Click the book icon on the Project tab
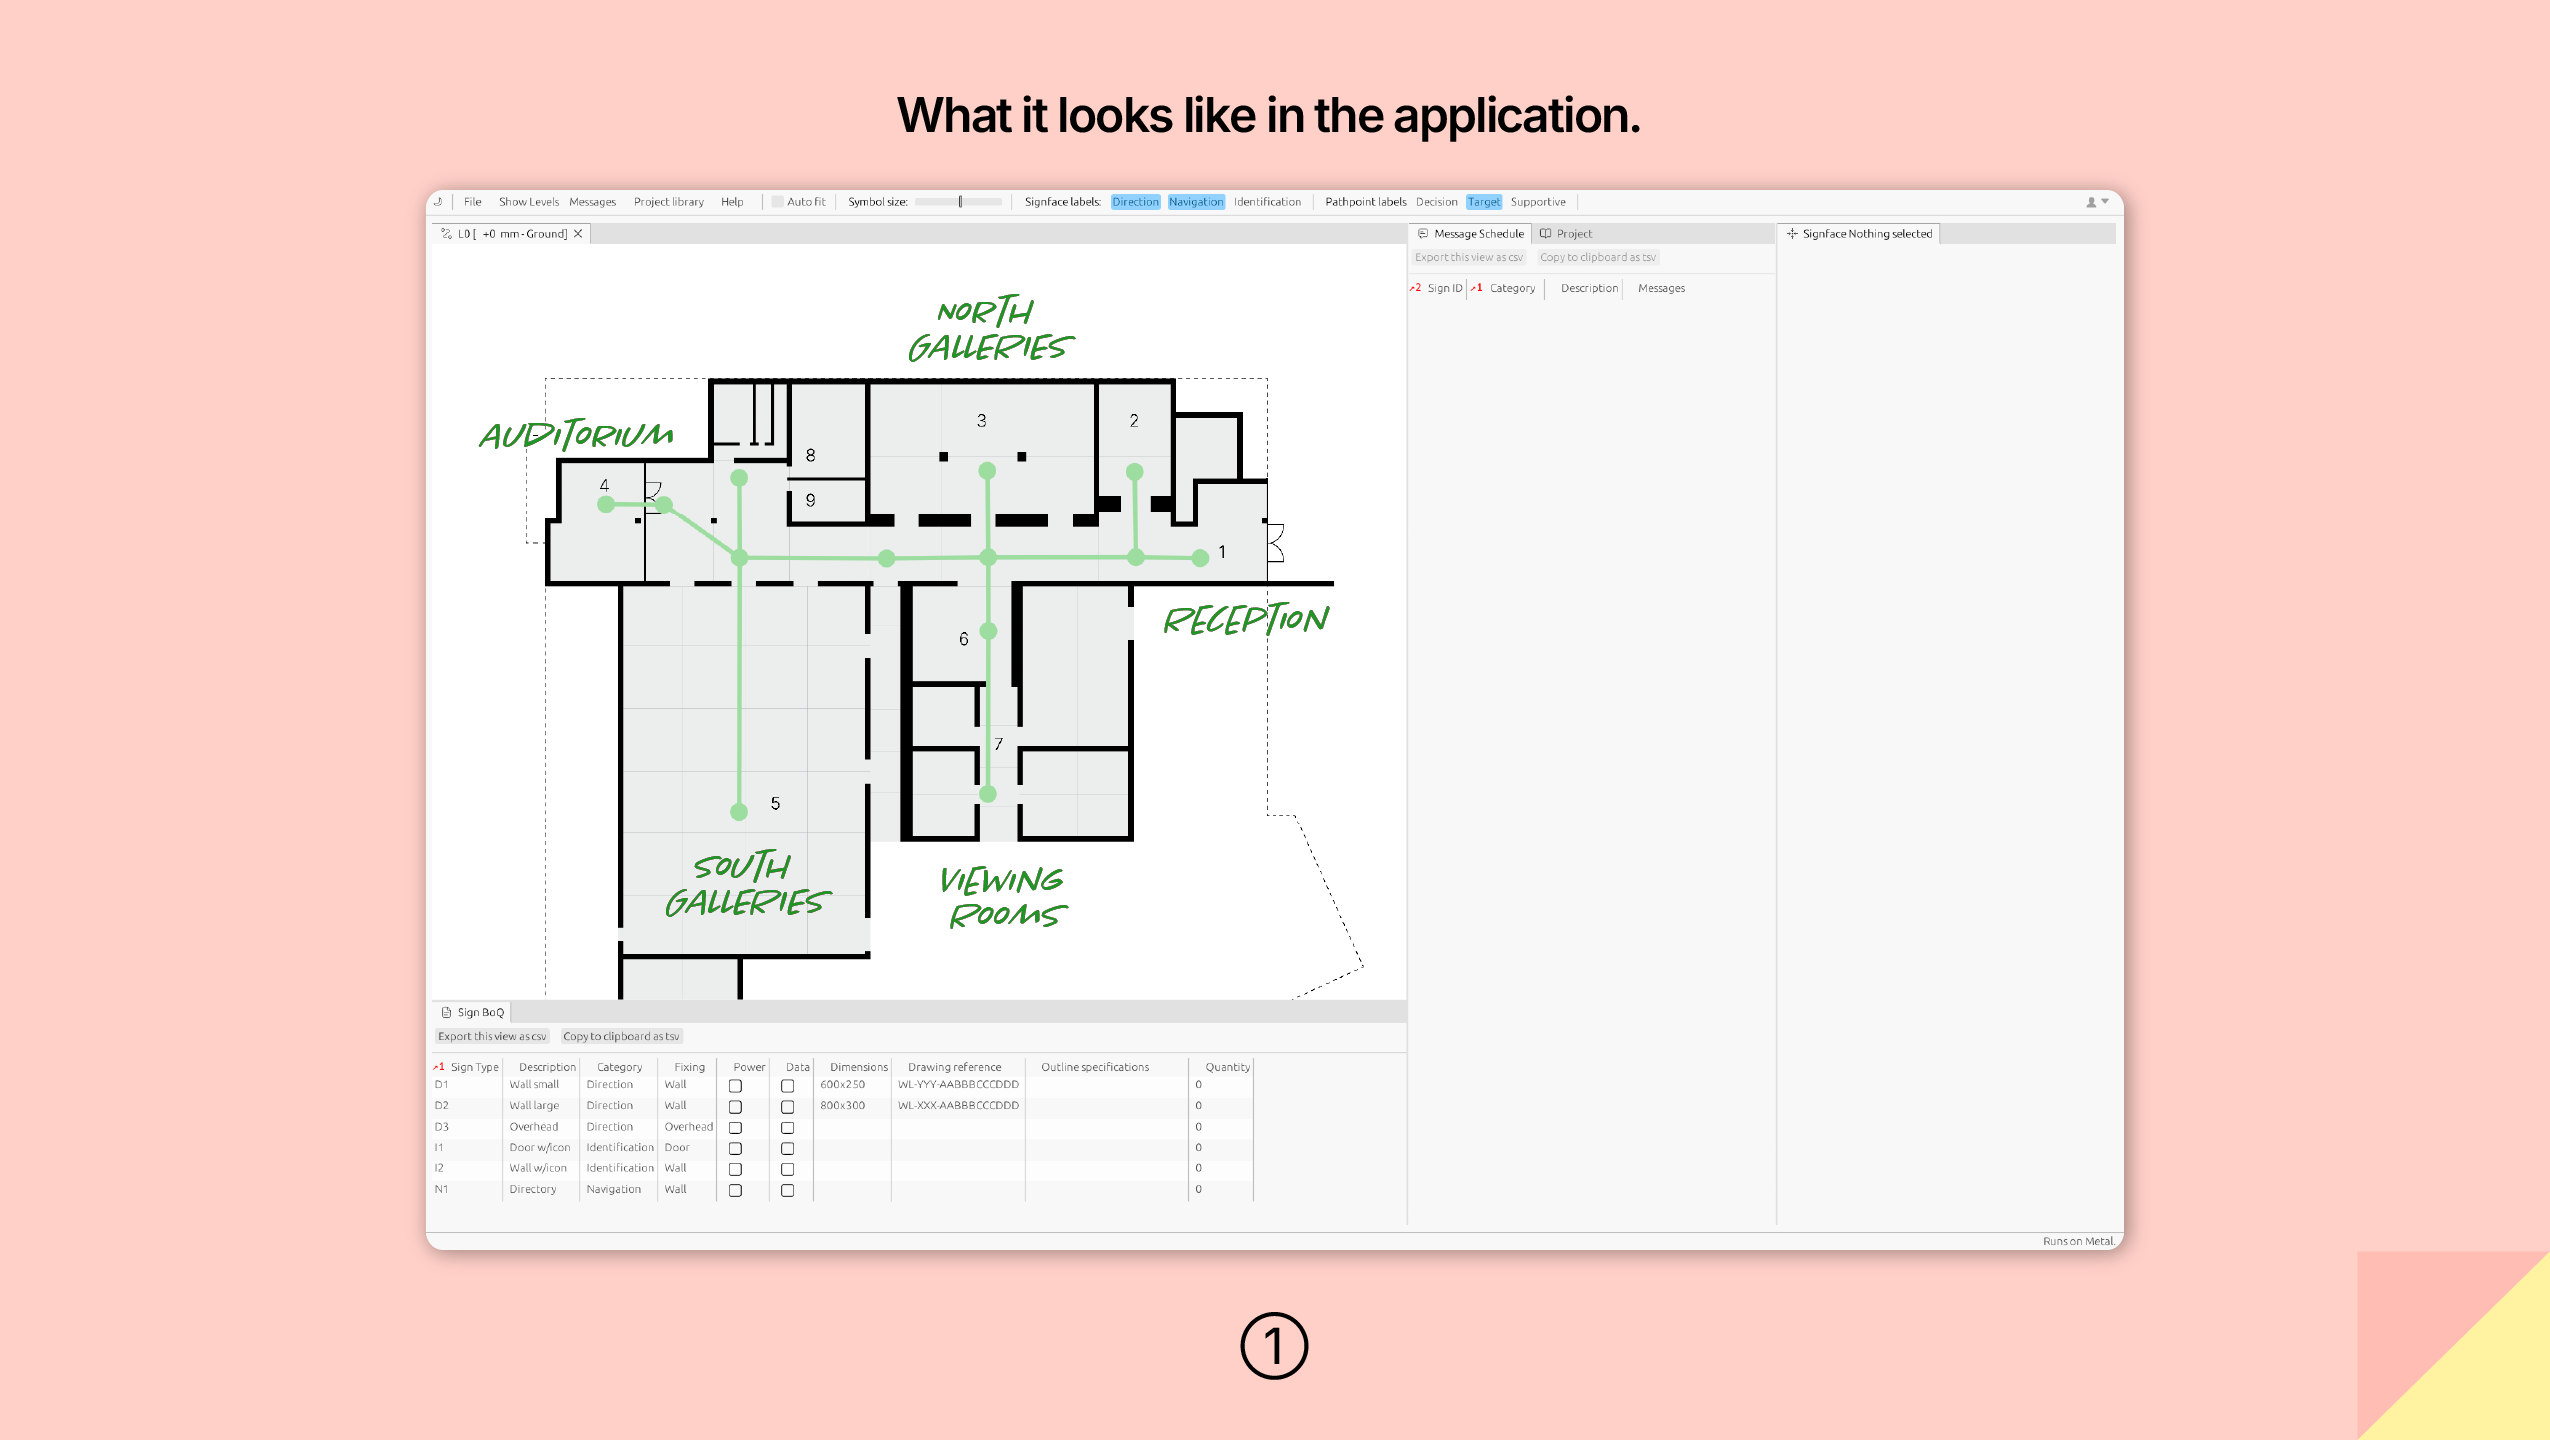 point(1546,233)
